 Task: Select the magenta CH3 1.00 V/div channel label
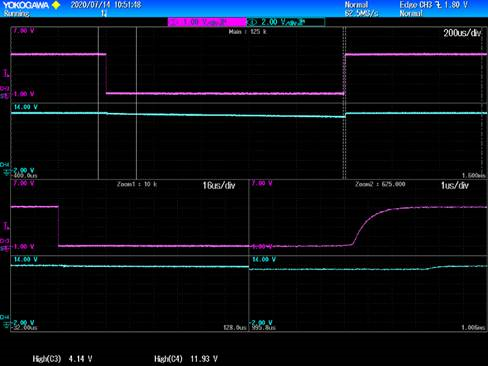pos(207,22)
